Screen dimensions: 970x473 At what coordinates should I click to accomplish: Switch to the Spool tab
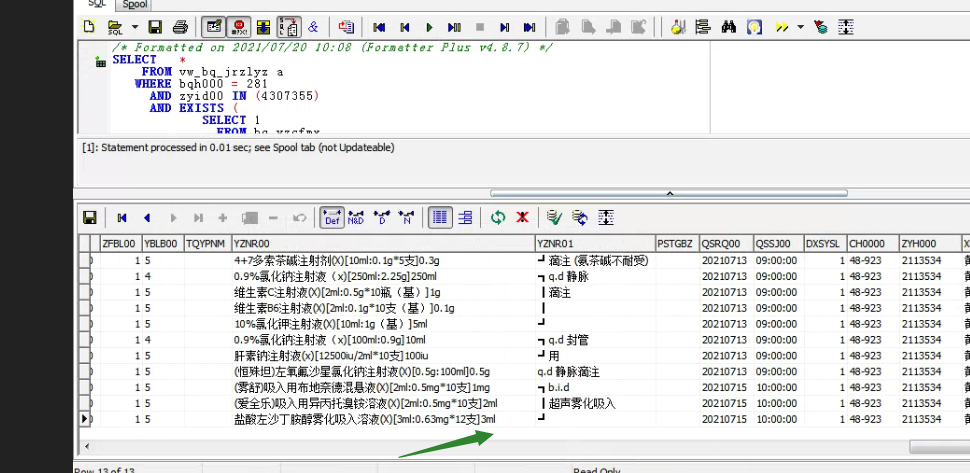click(x=135, y=5)
